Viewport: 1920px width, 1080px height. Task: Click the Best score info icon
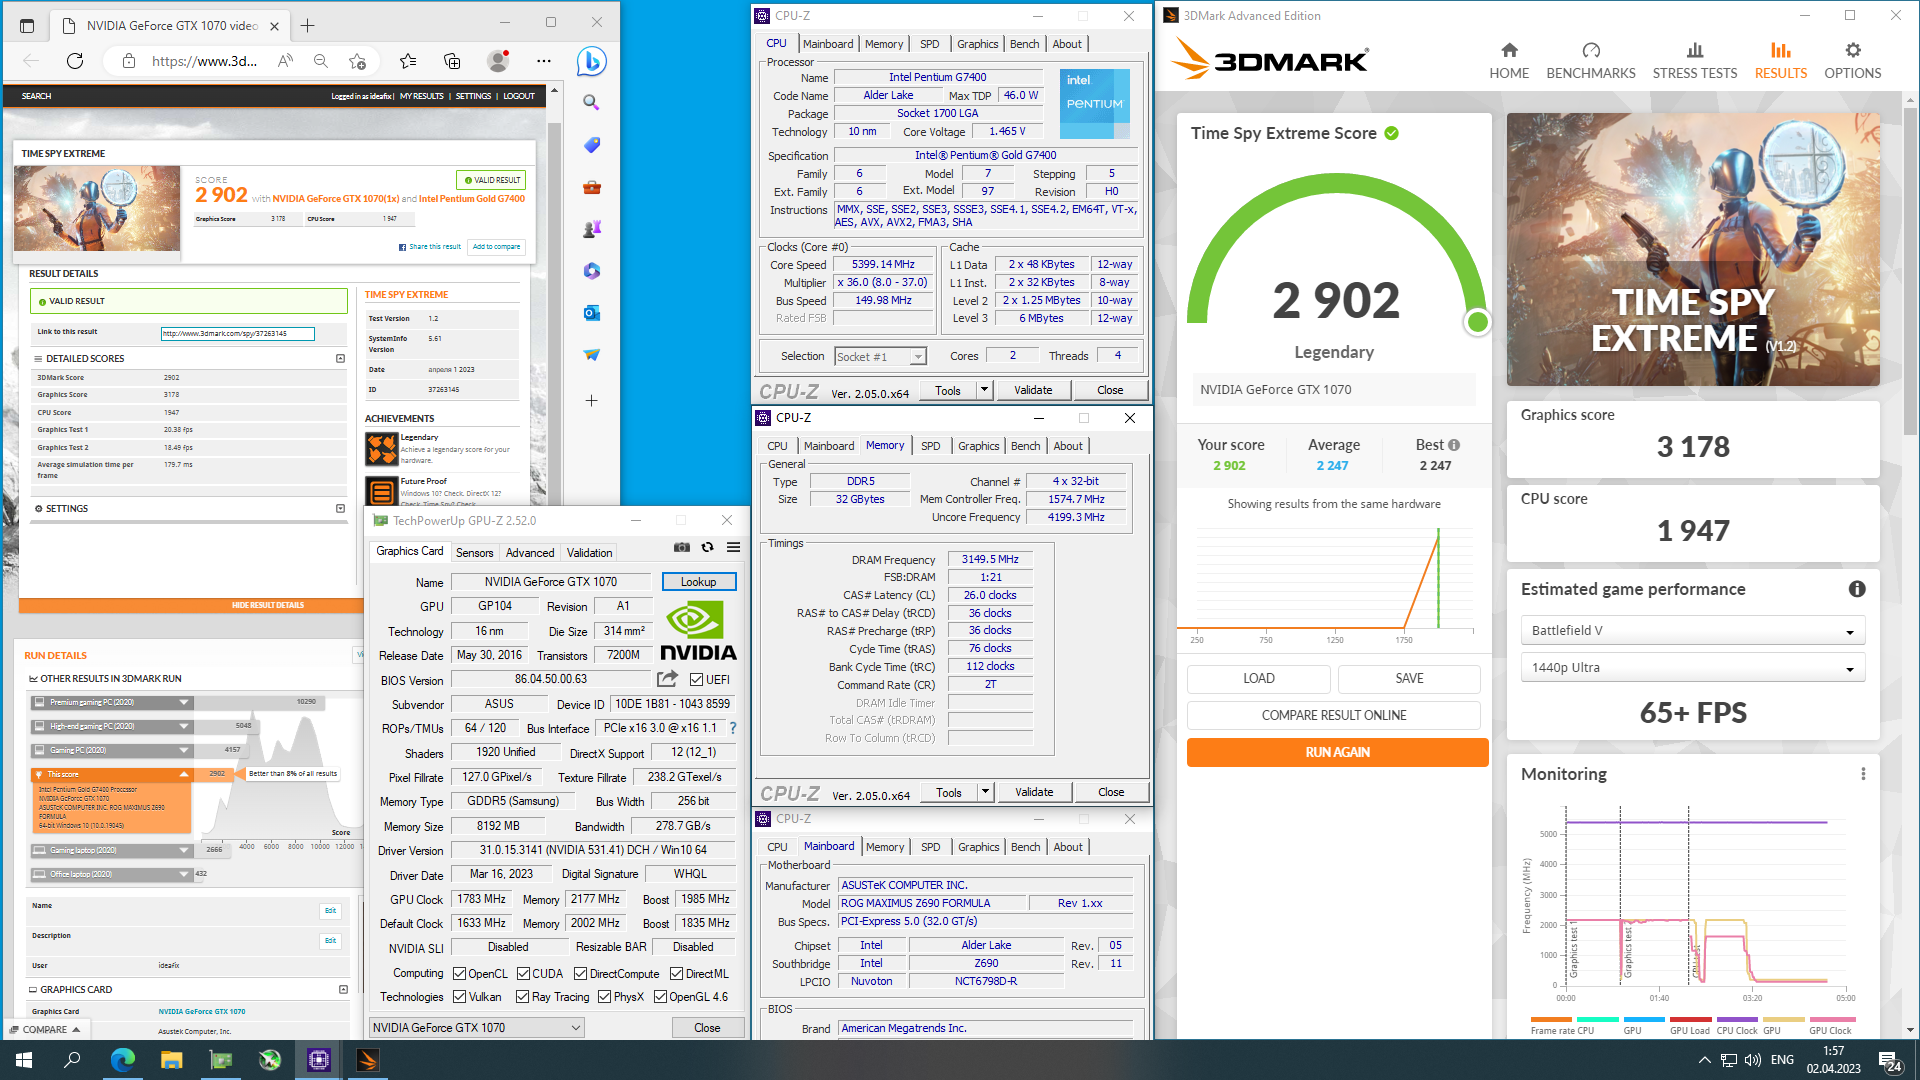pyautogui.click(x=1454, y=445)
